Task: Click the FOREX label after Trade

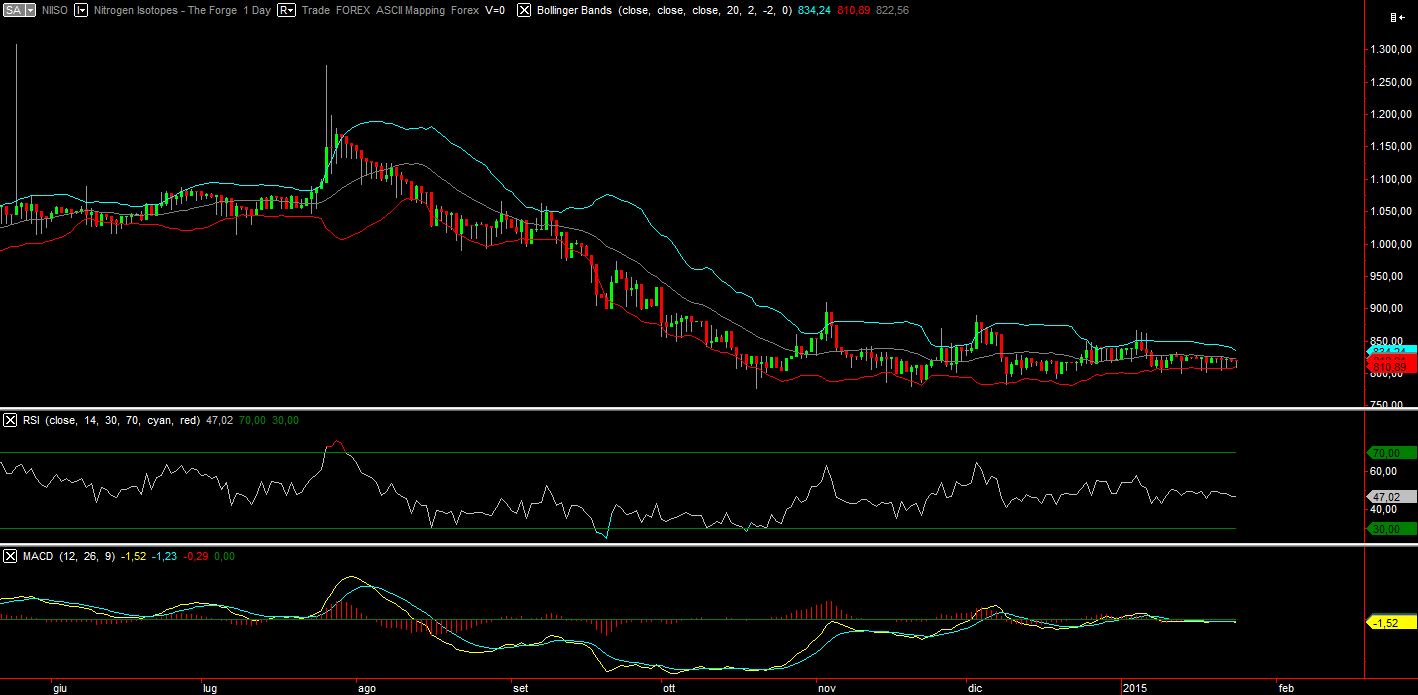Action: tap(352, 10)
